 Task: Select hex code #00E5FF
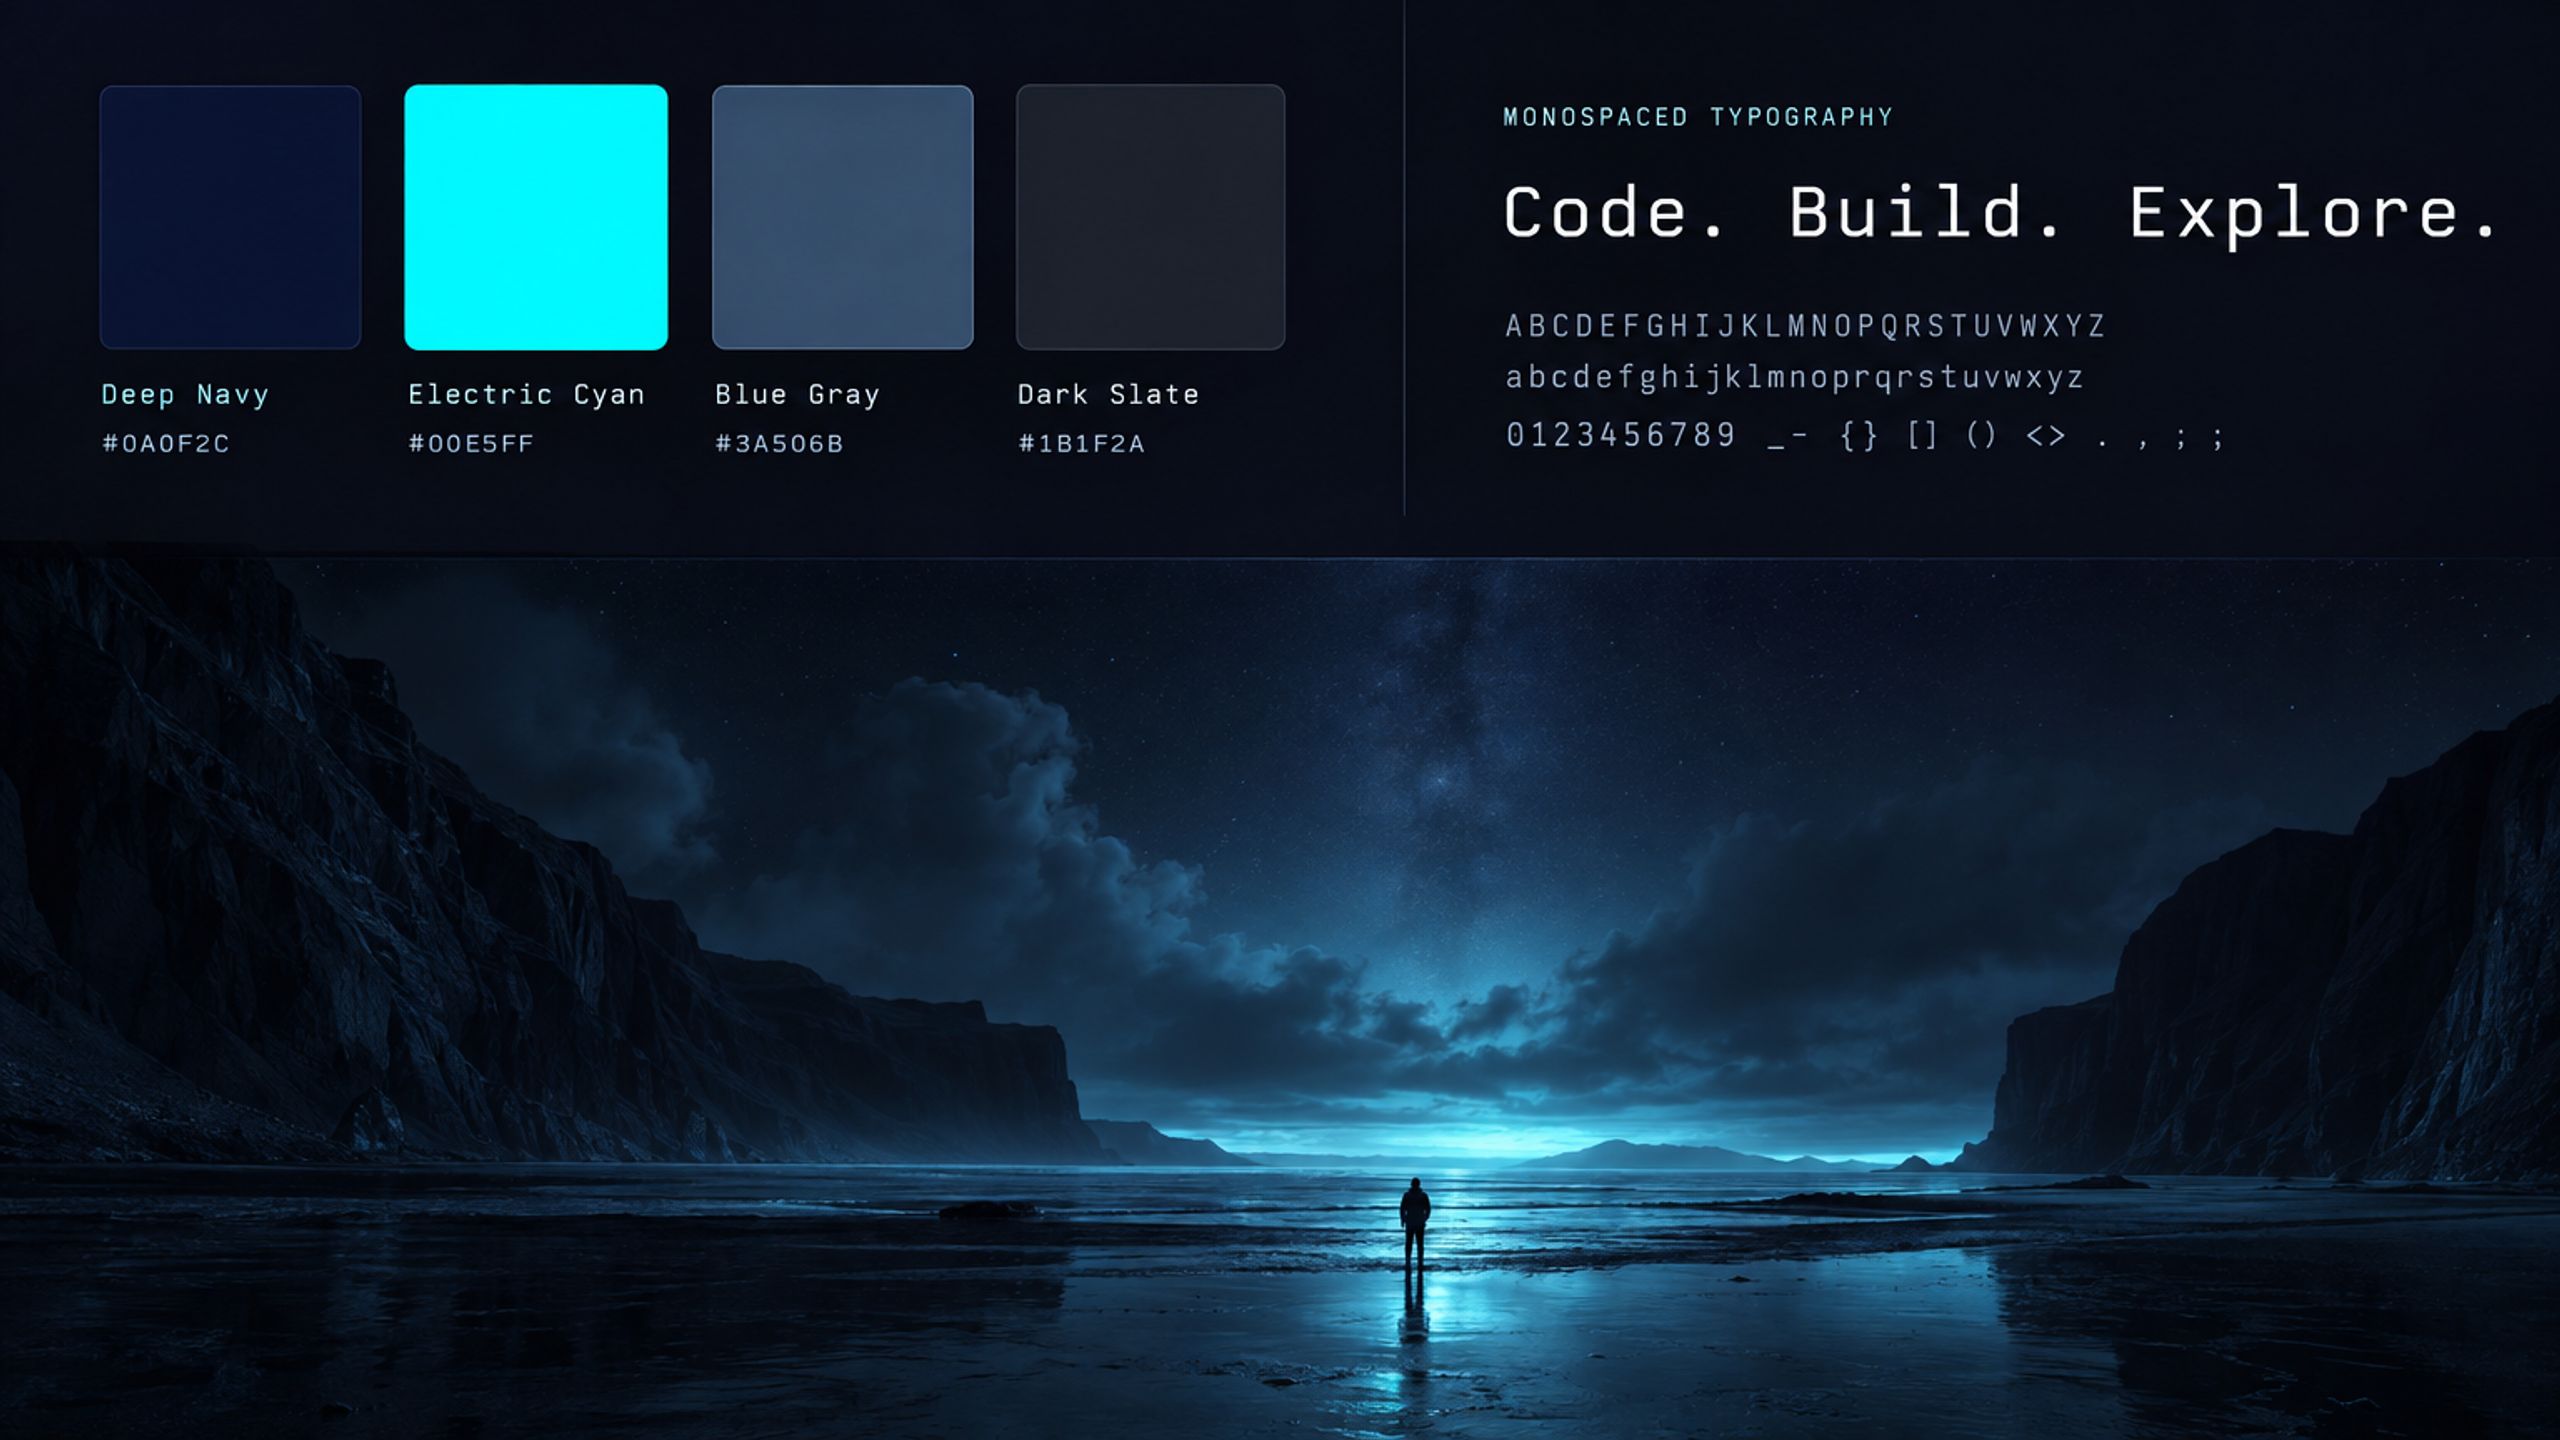click(471, 443)
